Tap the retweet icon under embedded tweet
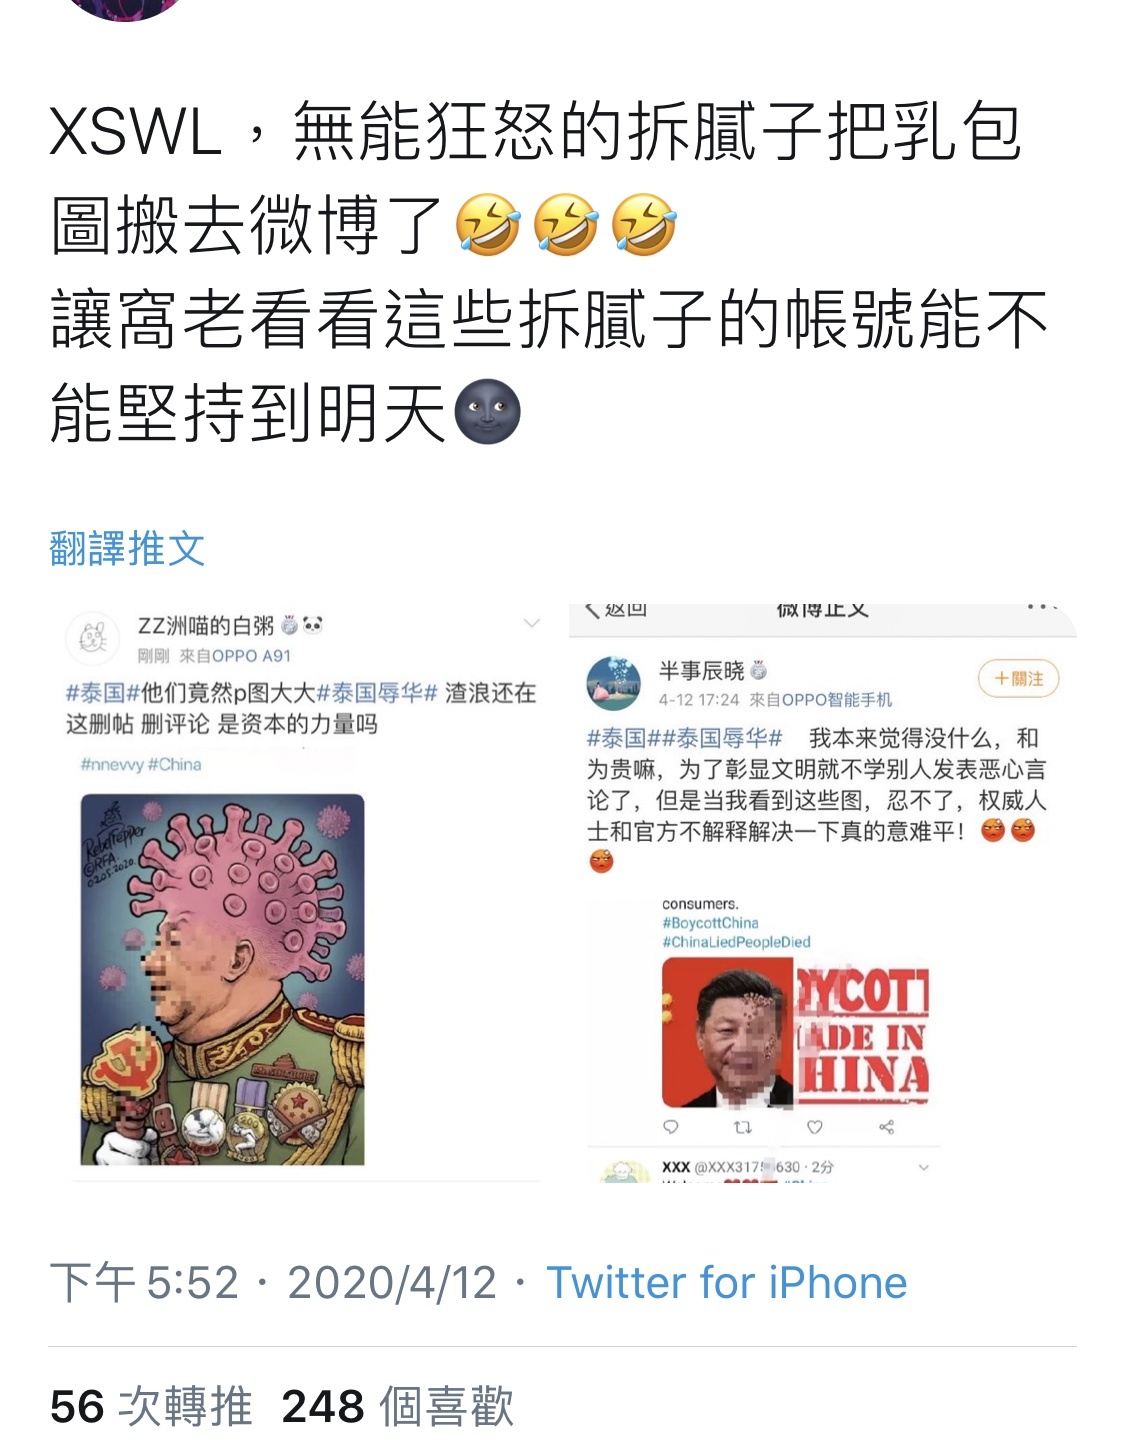 (742, 1127)
